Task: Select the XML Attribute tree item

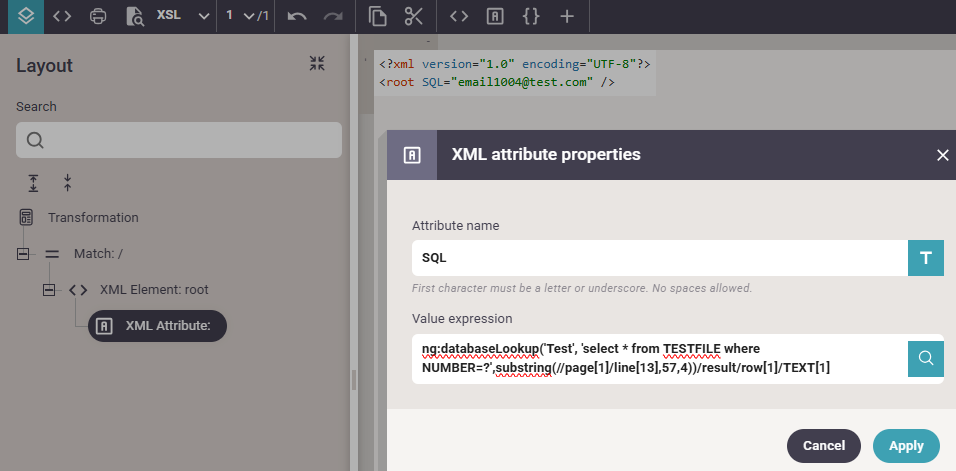Action: 157,326
